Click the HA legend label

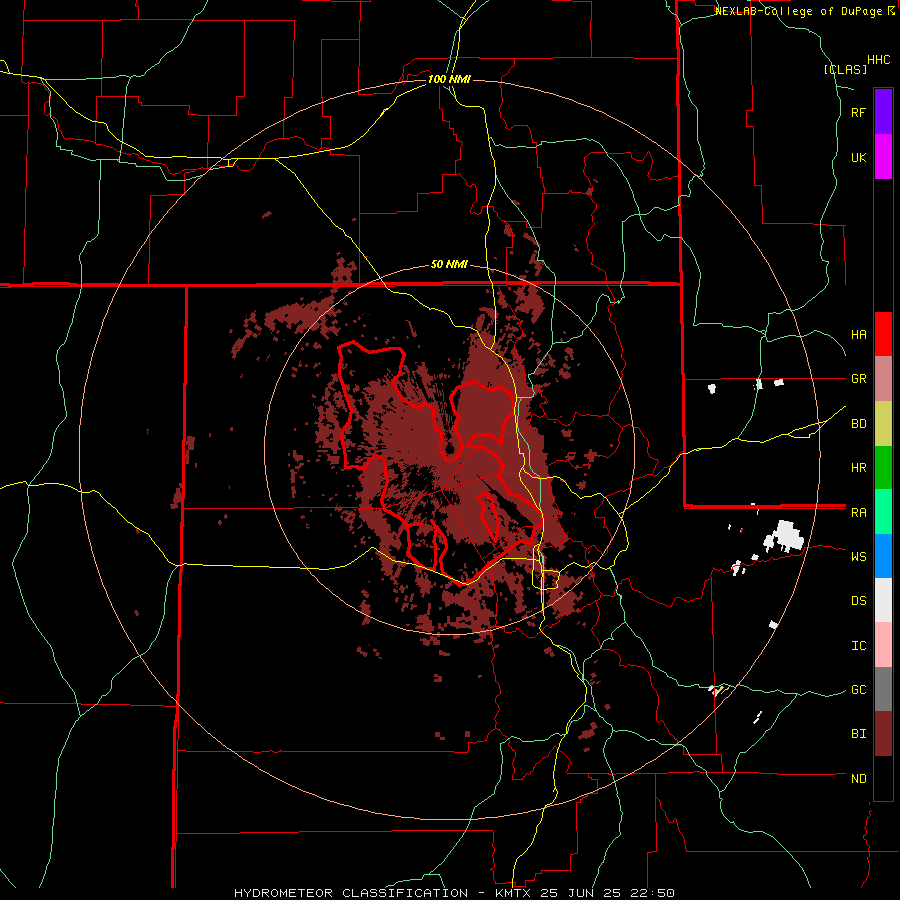pyautogui.click(x=858, y=335)
